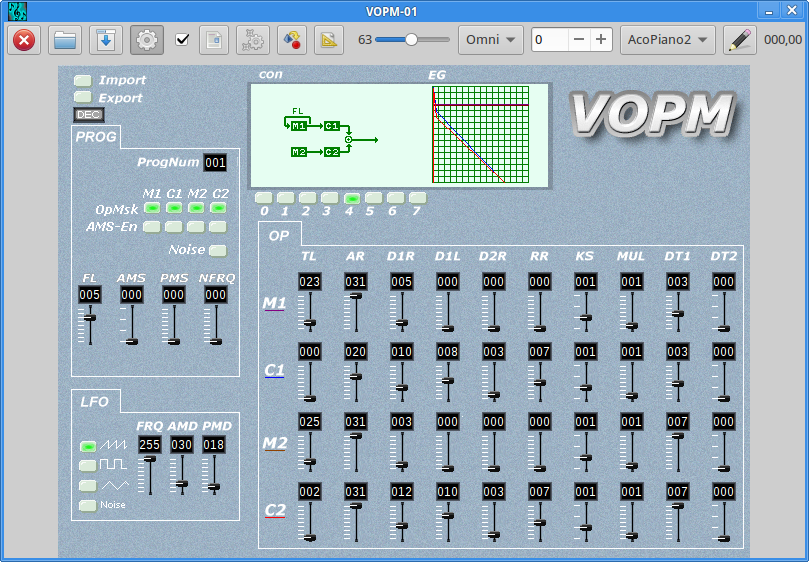Toggle the Noise enable LED in PROG

[218, 250]
